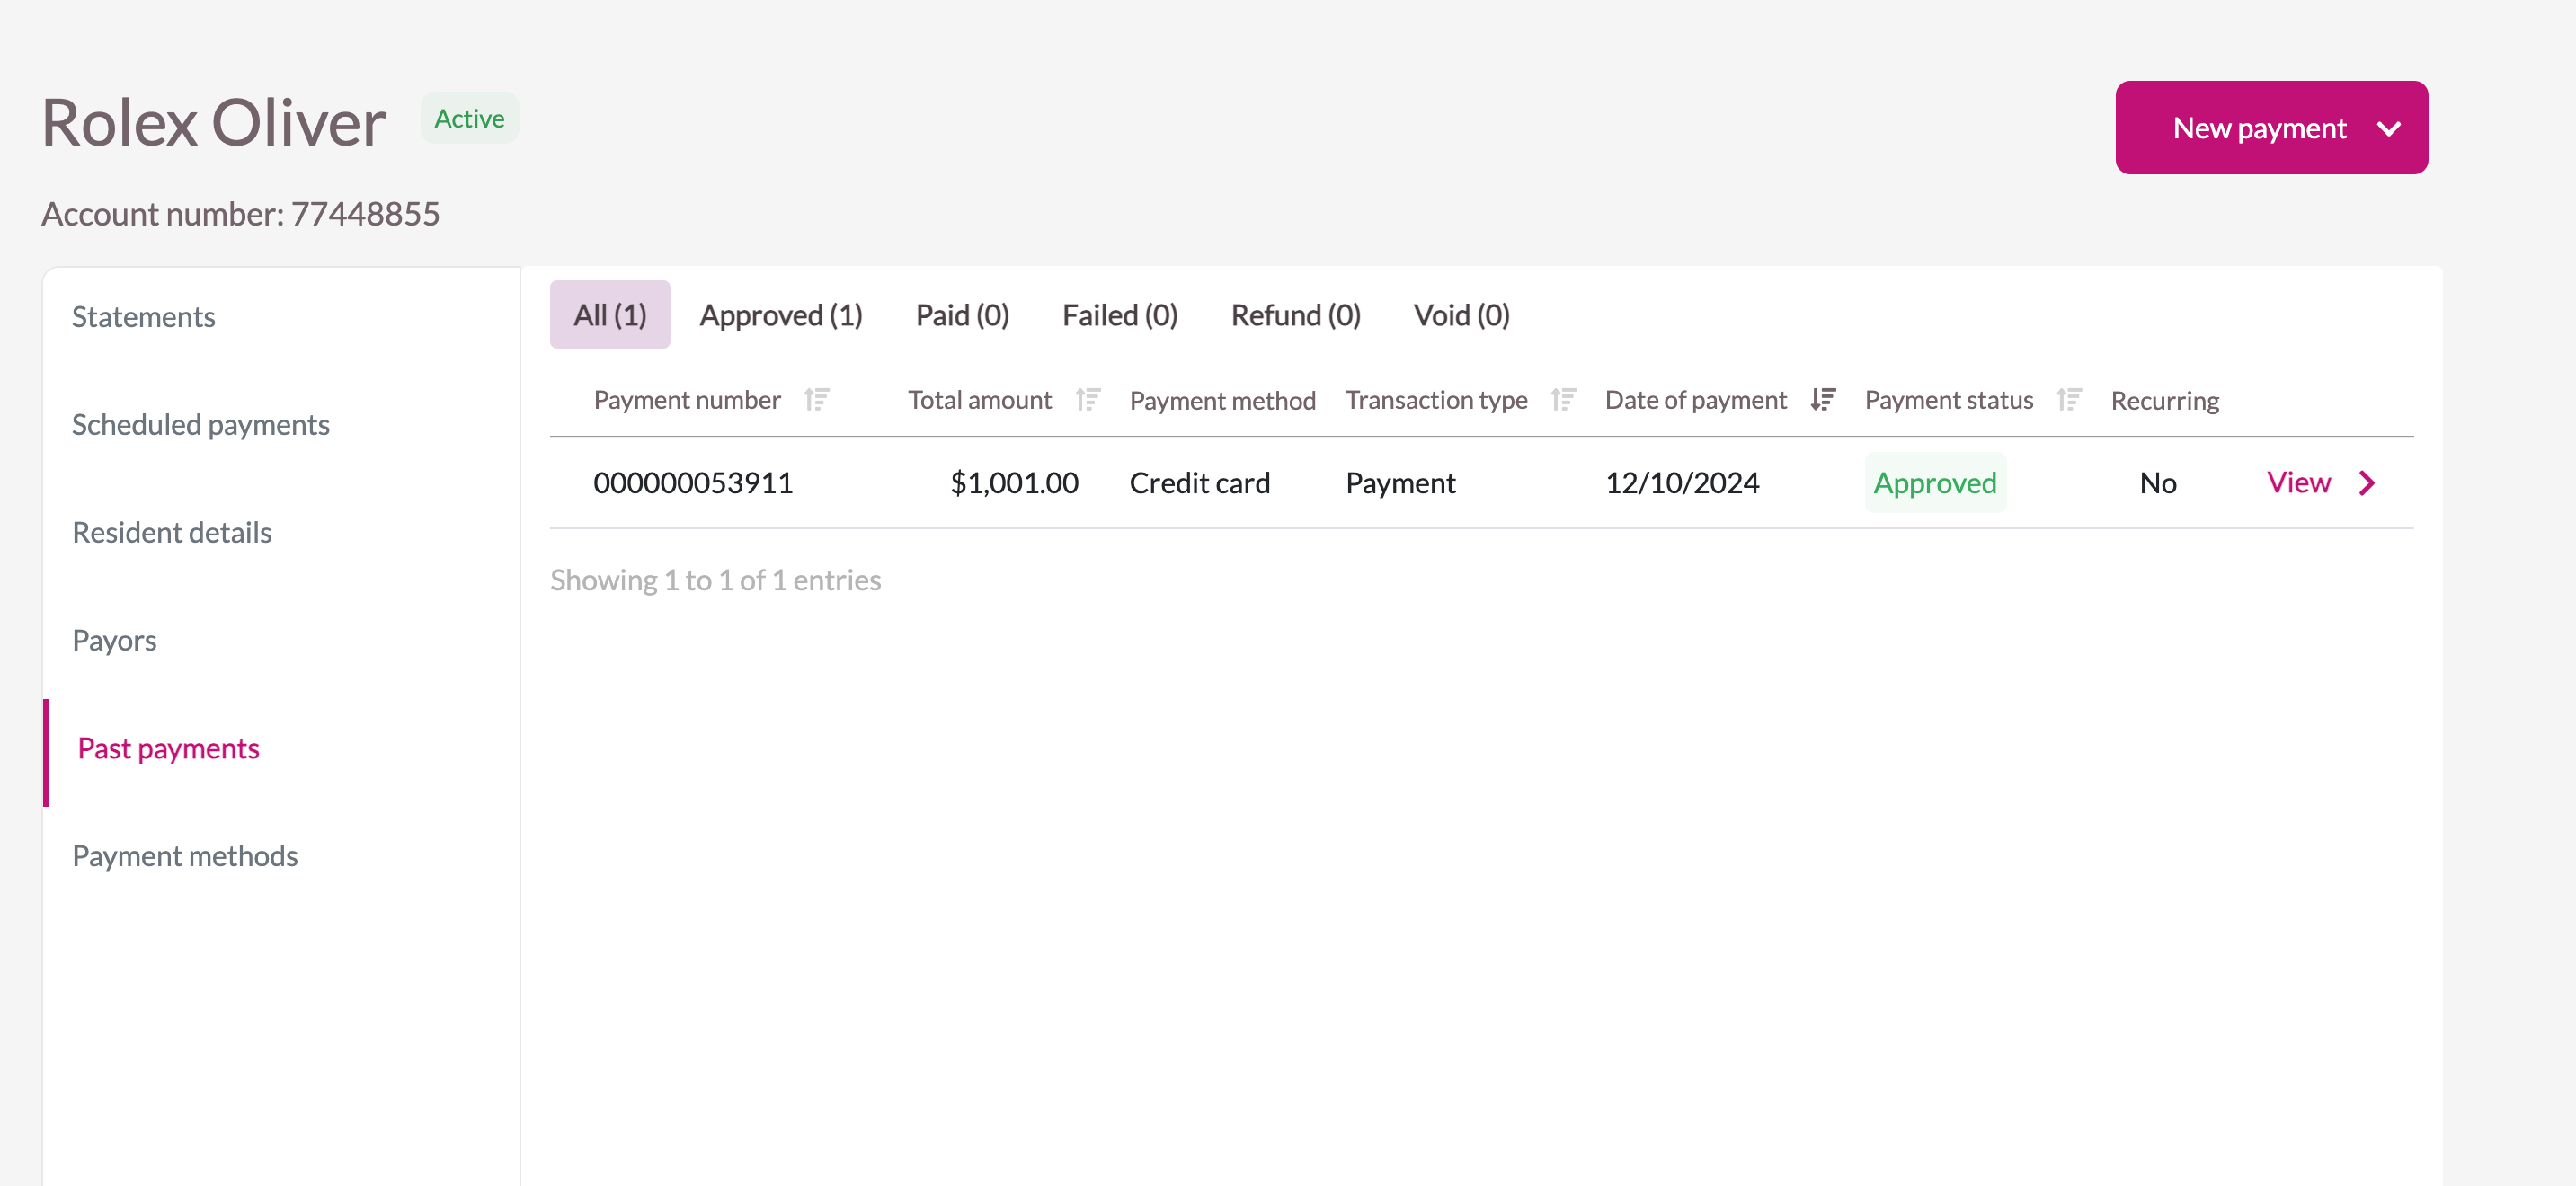Sort by Date of payment icon

point(1822,400)
